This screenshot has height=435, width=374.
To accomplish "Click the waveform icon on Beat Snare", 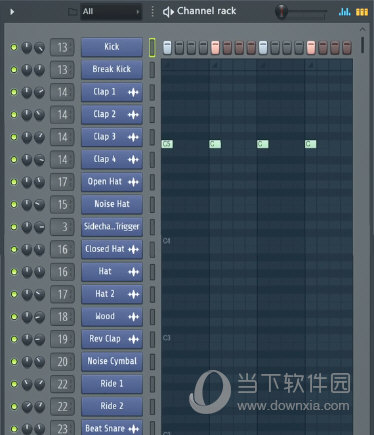I will pos(133,429).
